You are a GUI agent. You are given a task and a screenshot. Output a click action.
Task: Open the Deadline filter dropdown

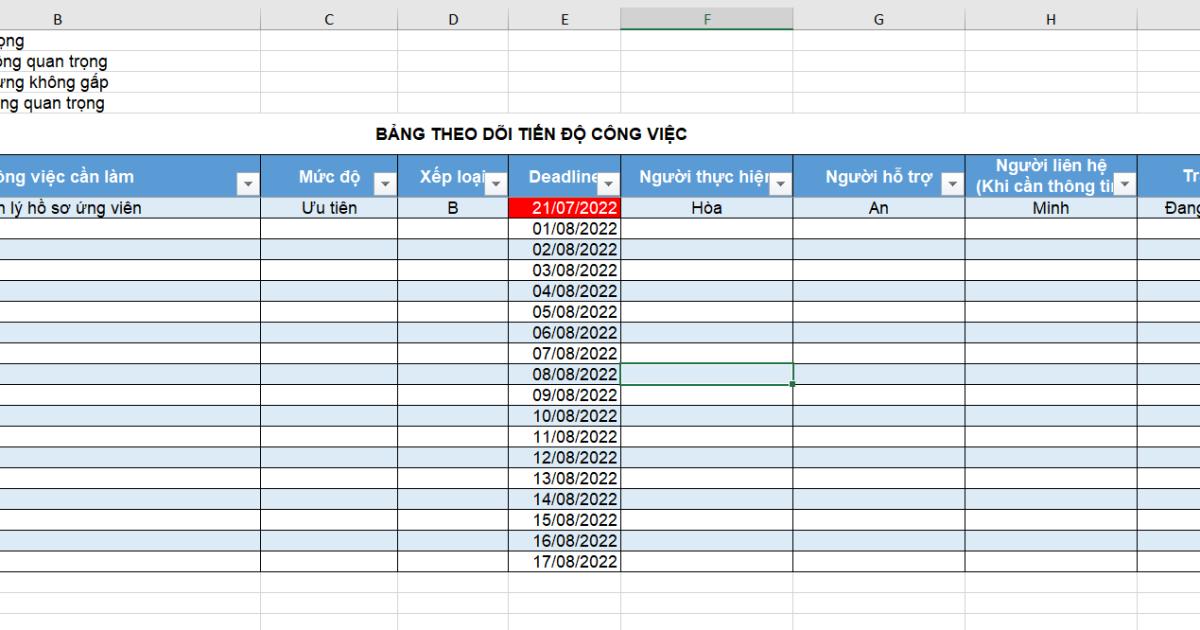point(607,185)
